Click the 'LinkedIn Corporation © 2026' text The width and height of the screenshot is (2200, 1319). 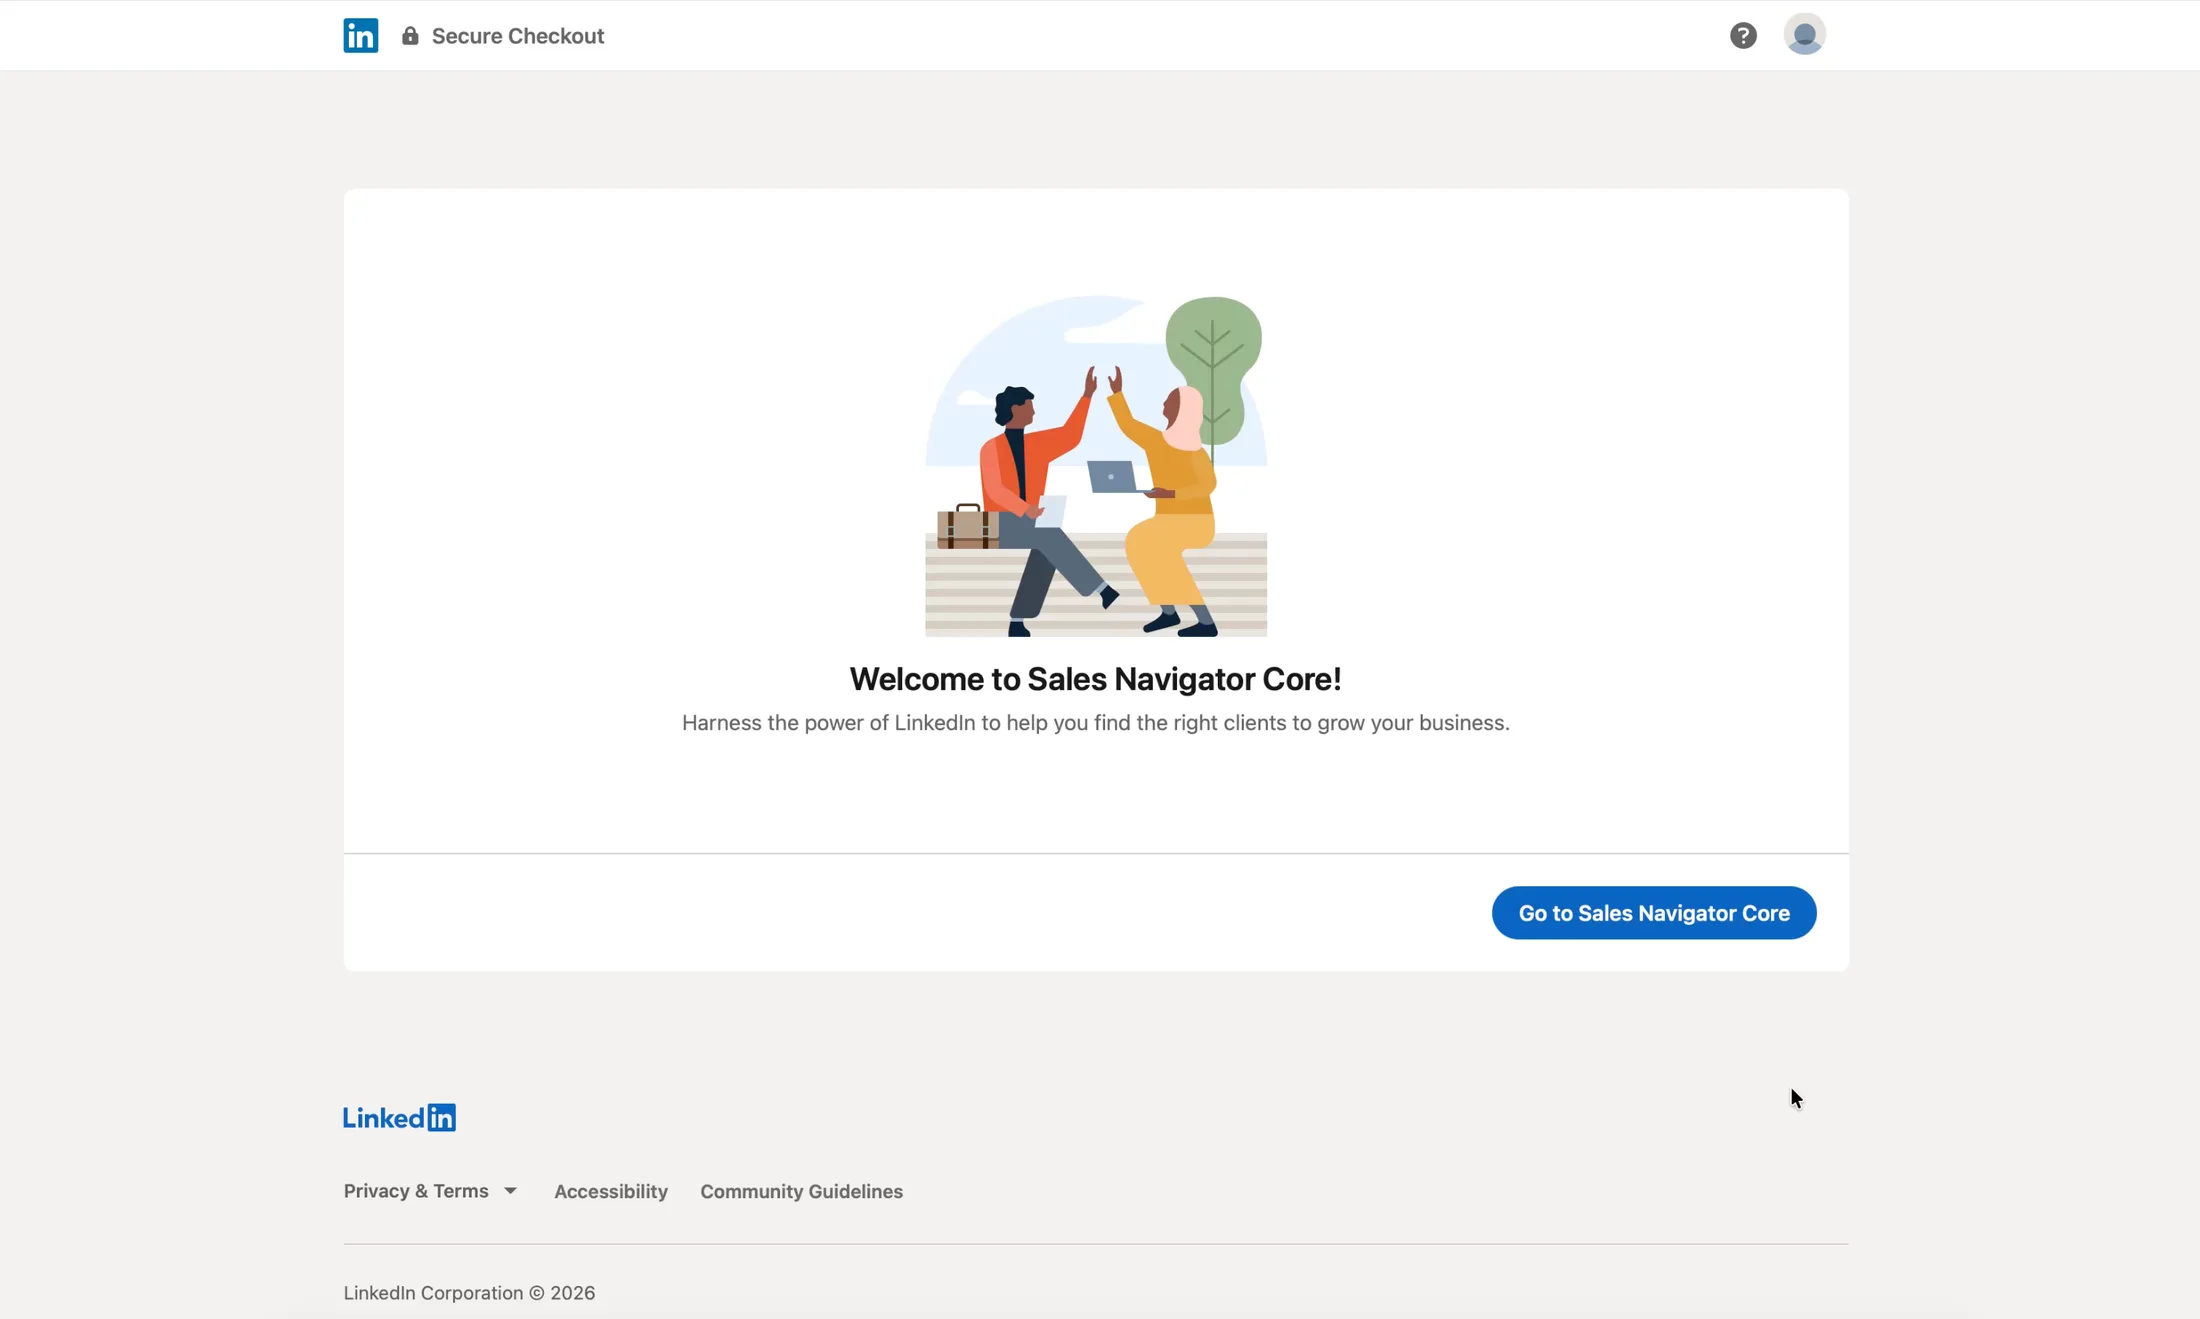click(469, 1293)
